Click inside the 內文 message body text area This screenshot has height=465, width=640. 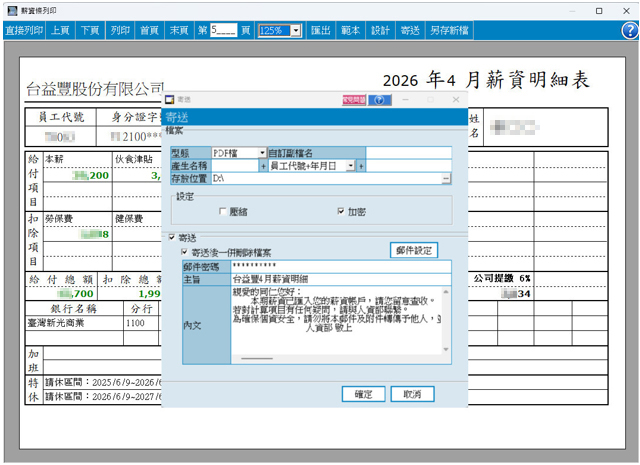[337, 321]
